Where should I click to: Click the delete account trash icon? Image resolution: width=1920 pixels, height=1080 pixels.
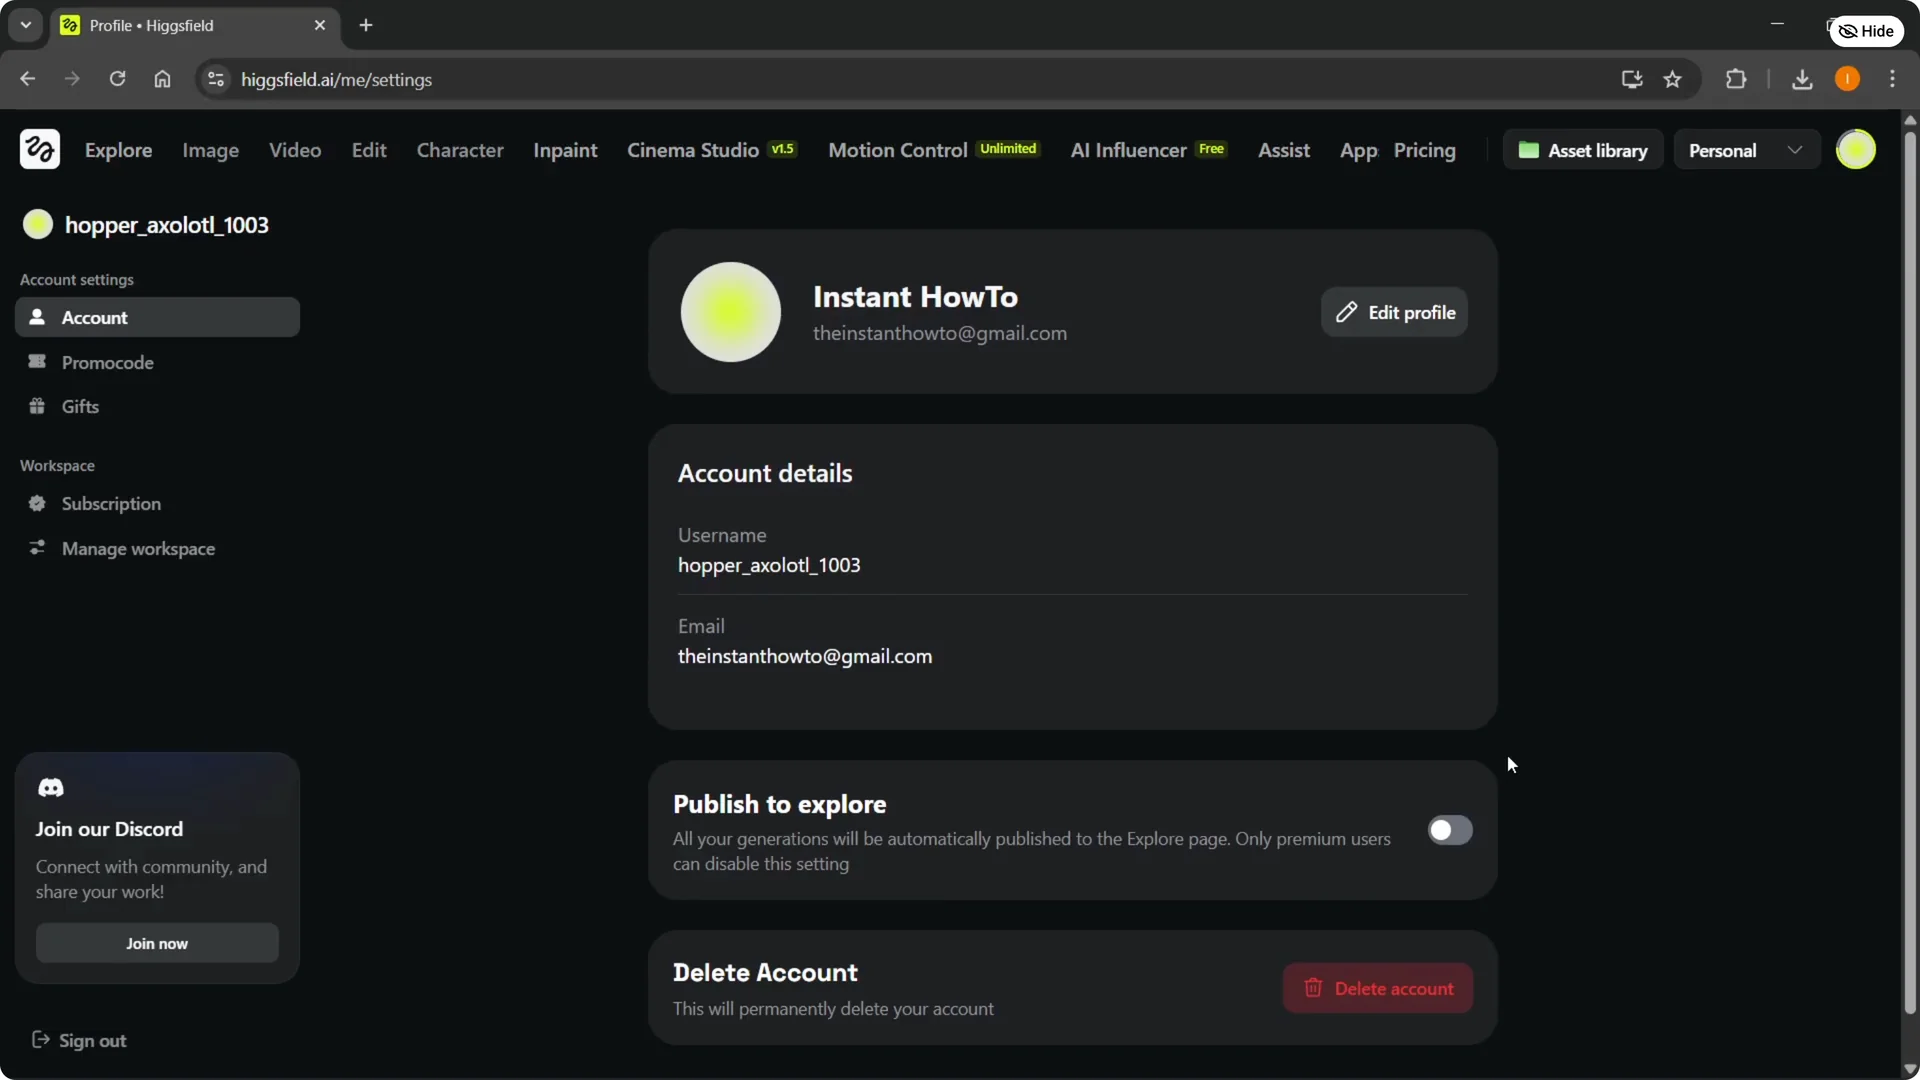1313,988
